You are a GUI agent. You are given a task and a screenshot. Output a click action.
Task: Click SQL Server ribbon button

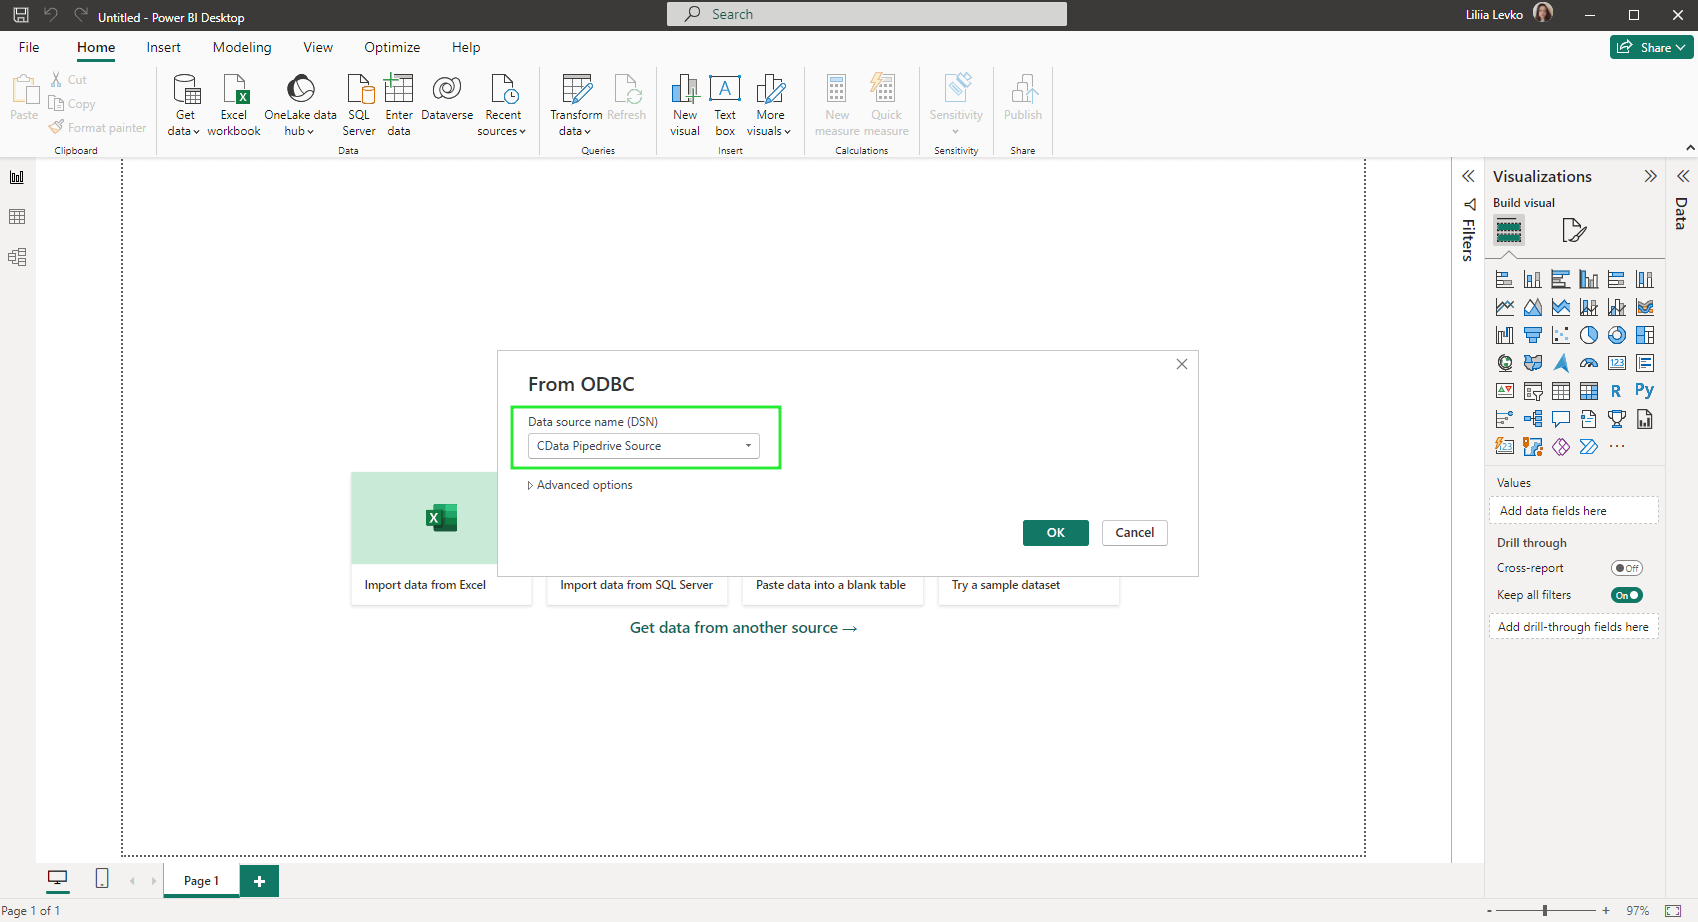[x=359, y=105]
